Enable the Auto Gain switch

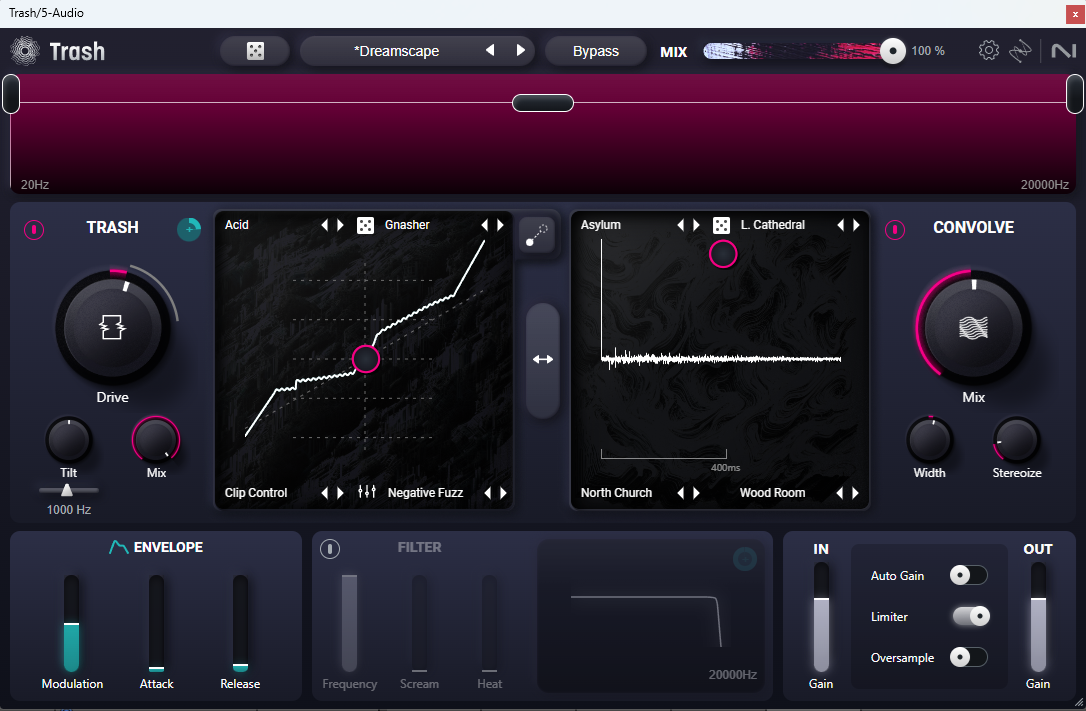click(x=968, y=575)
